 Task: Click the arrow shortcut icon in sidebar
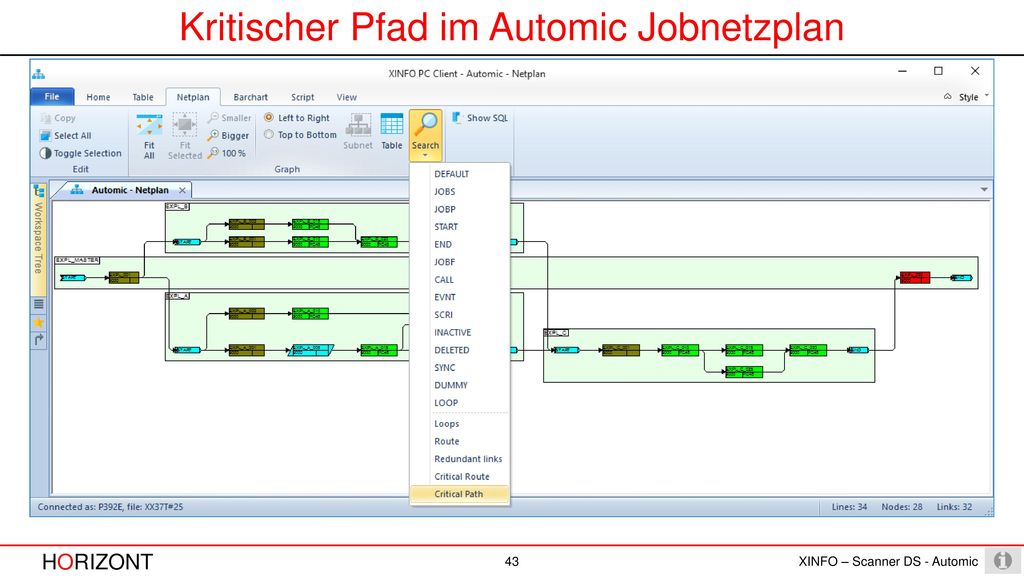click(39, 340)
